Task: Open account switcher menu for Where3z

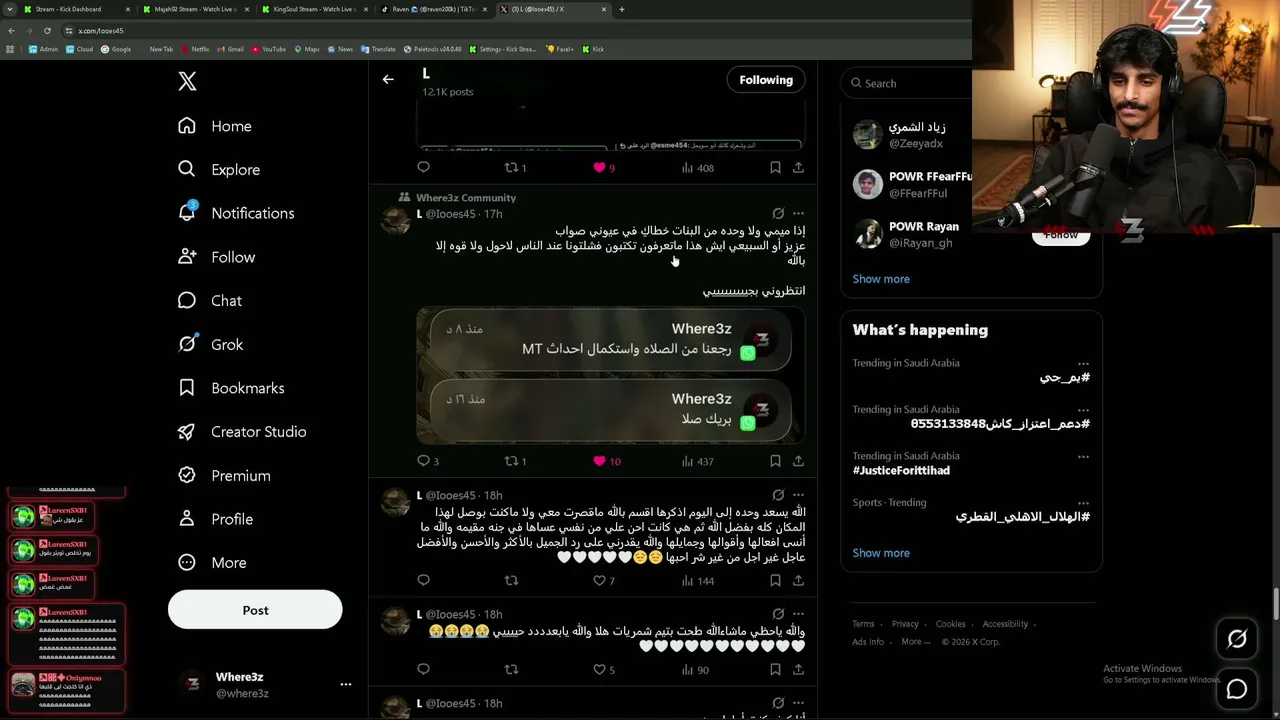Action: pos(346,684)
